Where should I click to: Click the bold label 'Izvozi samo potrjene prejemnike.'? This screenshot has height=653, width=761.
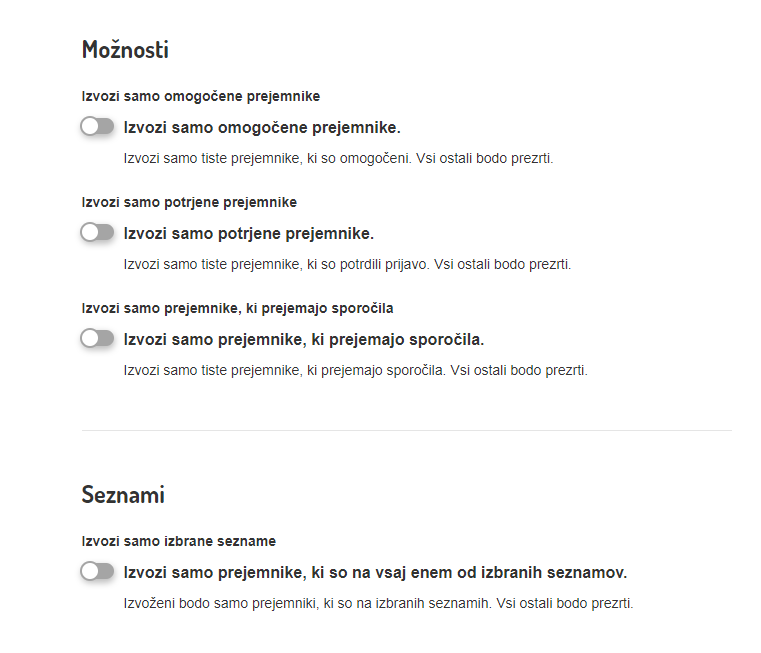(x=248, y=234)
